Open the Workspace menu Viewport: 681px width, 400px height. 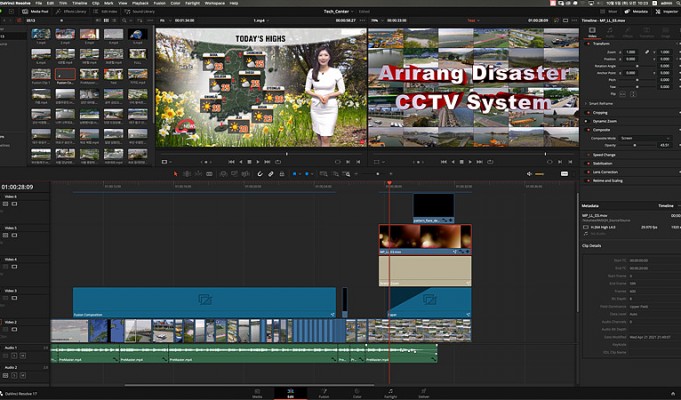point(215,3)
